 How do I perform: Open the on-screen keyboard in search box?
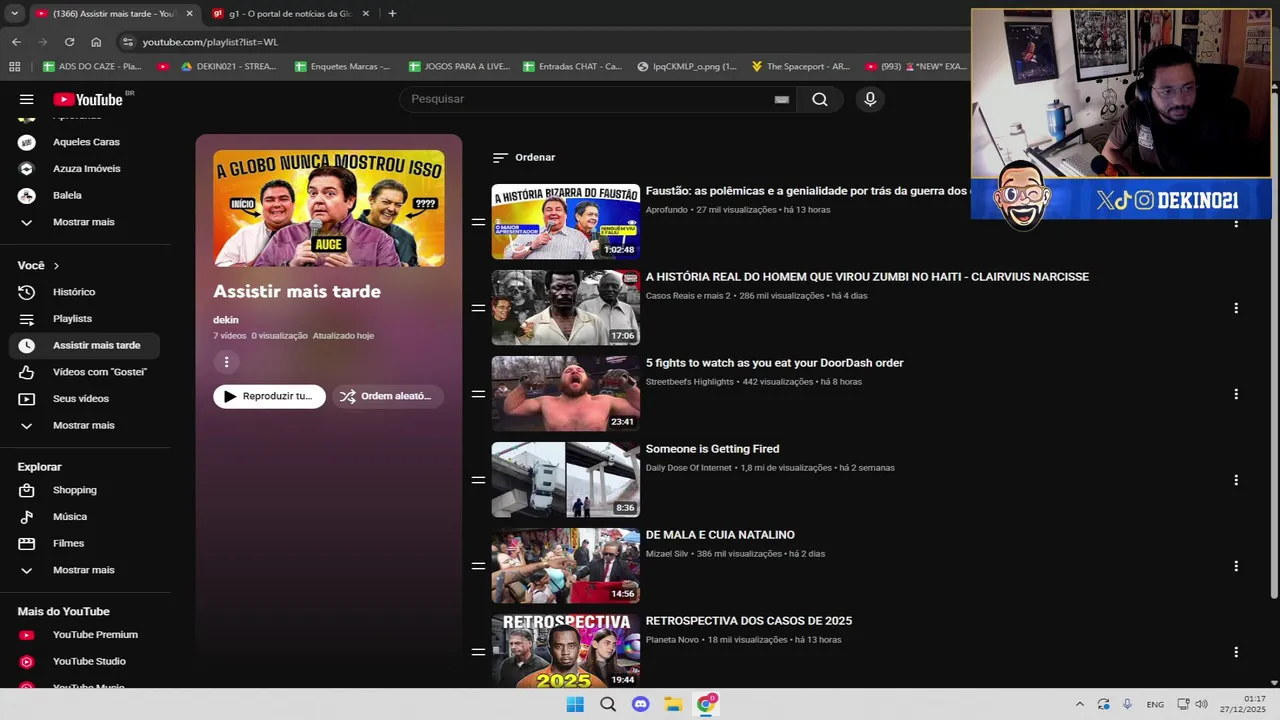coord(782,99)
